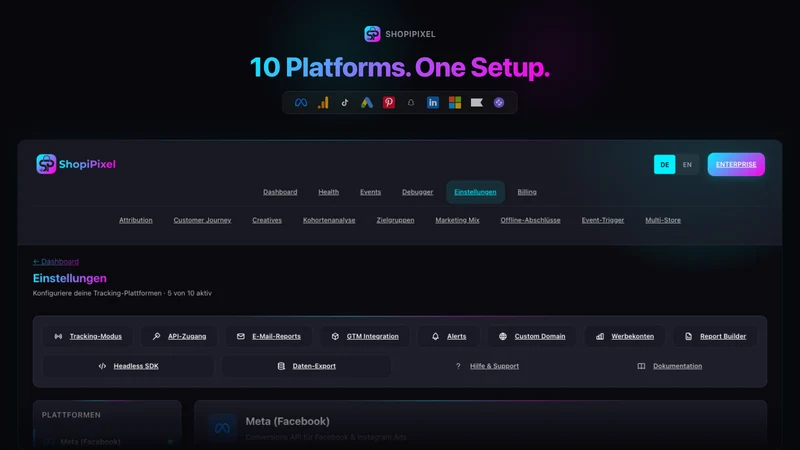Click the API-Zugang key icon
800x450 pixels.
(157, 336)
